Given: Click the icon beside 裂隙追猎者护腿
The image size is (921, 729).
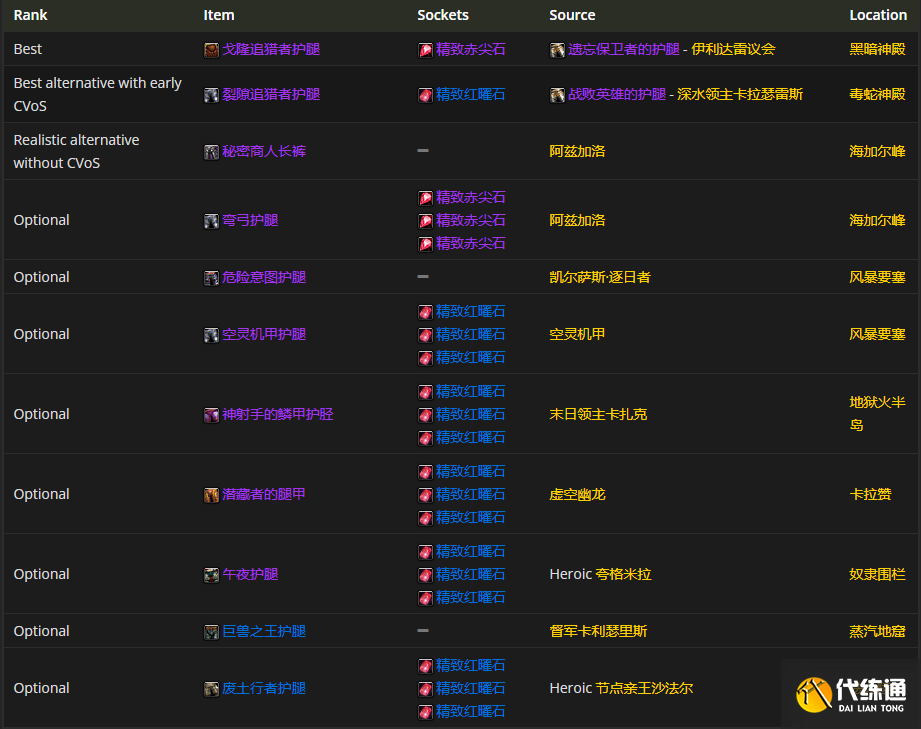Looking at the screenshot, I should [211, 94].
